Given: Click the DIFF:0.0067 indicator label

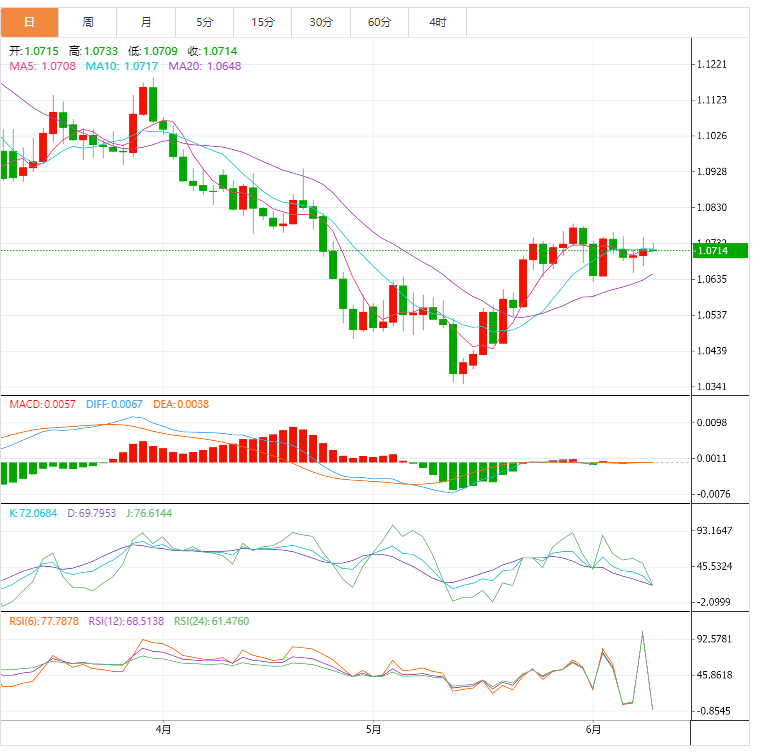Looking at the screenshot, I should (x=114, y=405).
